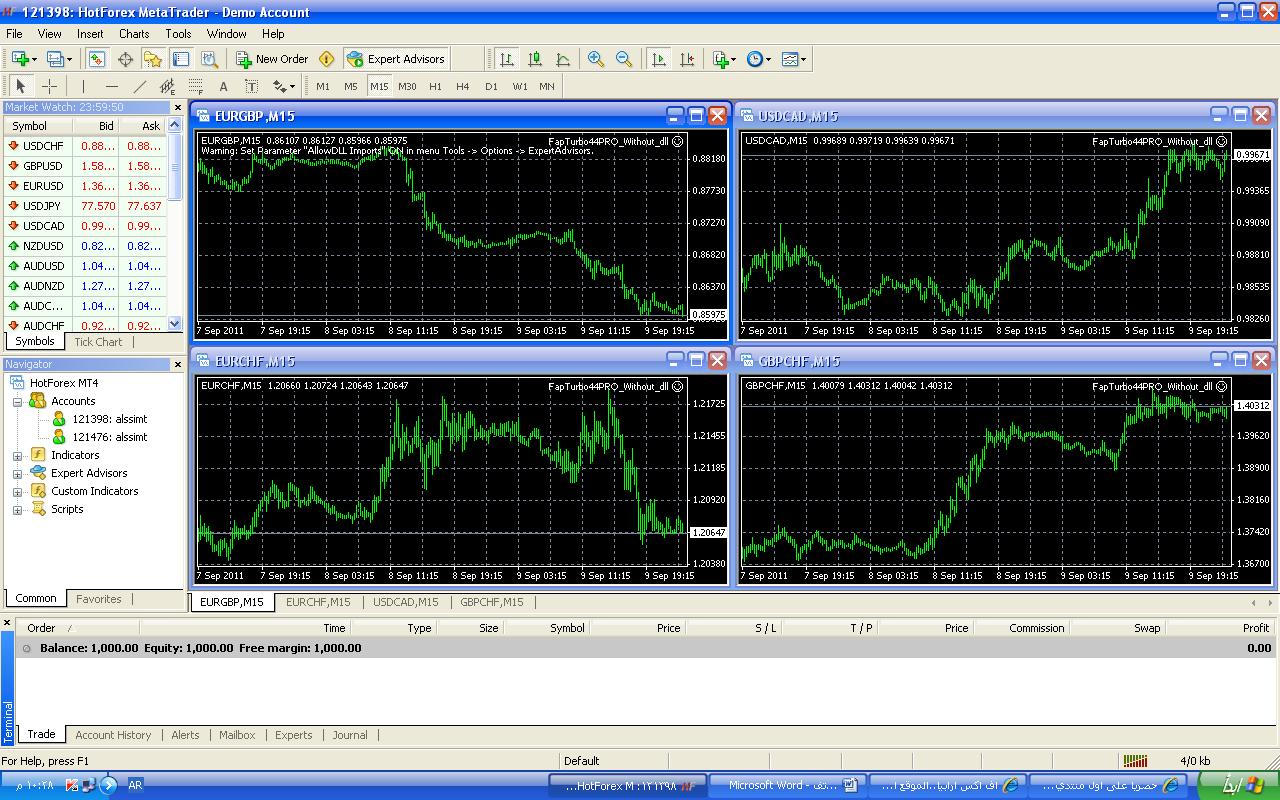Open the New Chart dropdown
This screenshot has height=800, width=1280.
(x=24, y=59)
